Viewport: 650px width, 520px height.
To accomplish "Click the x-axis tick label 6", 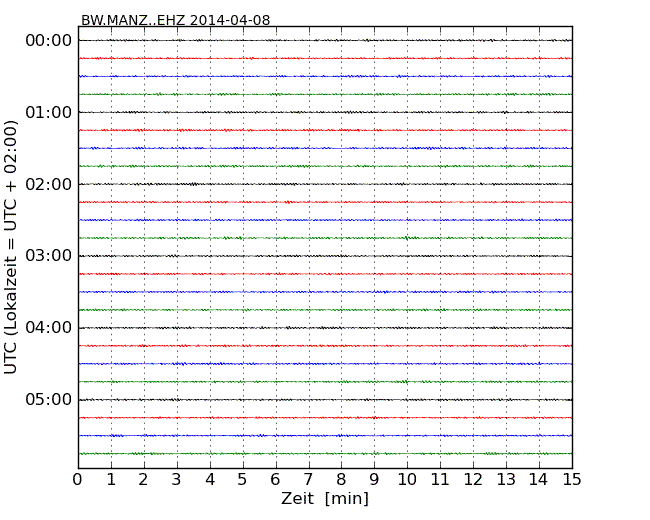I will tap(275, 479).
